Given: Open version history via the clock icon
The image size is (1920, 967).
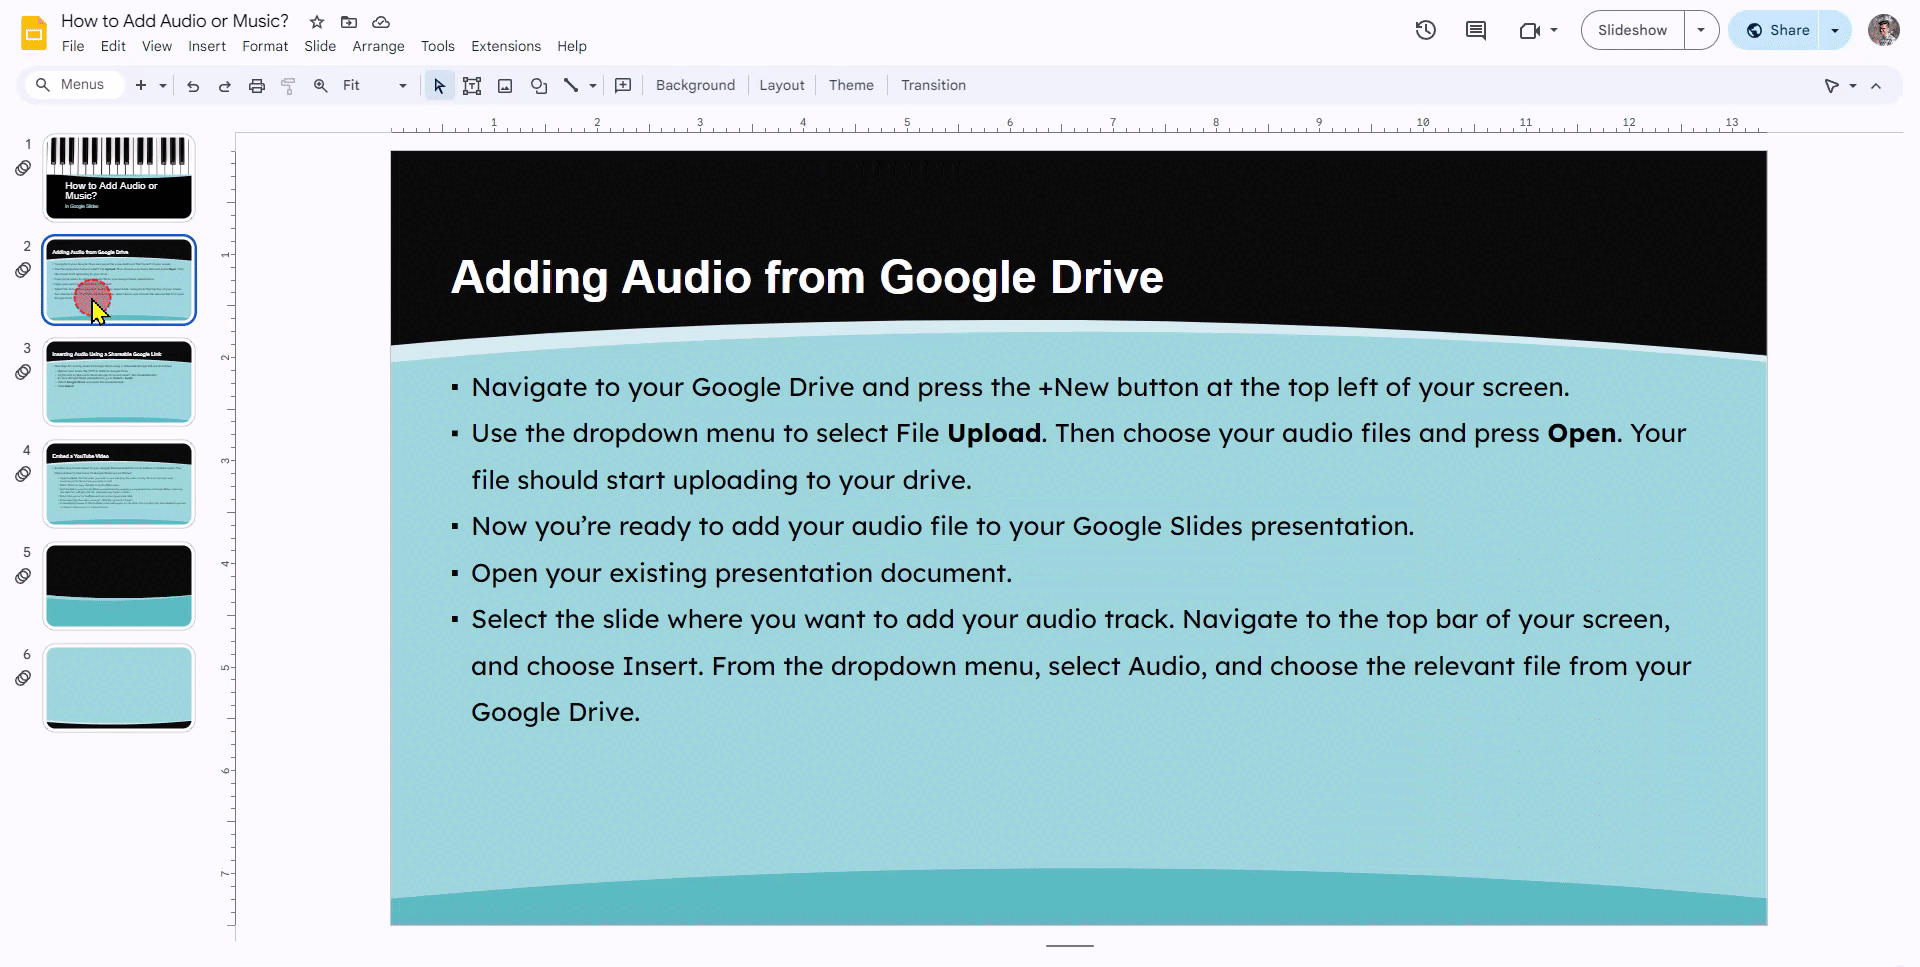Looking at the screenshot, I should (1424, 30).
